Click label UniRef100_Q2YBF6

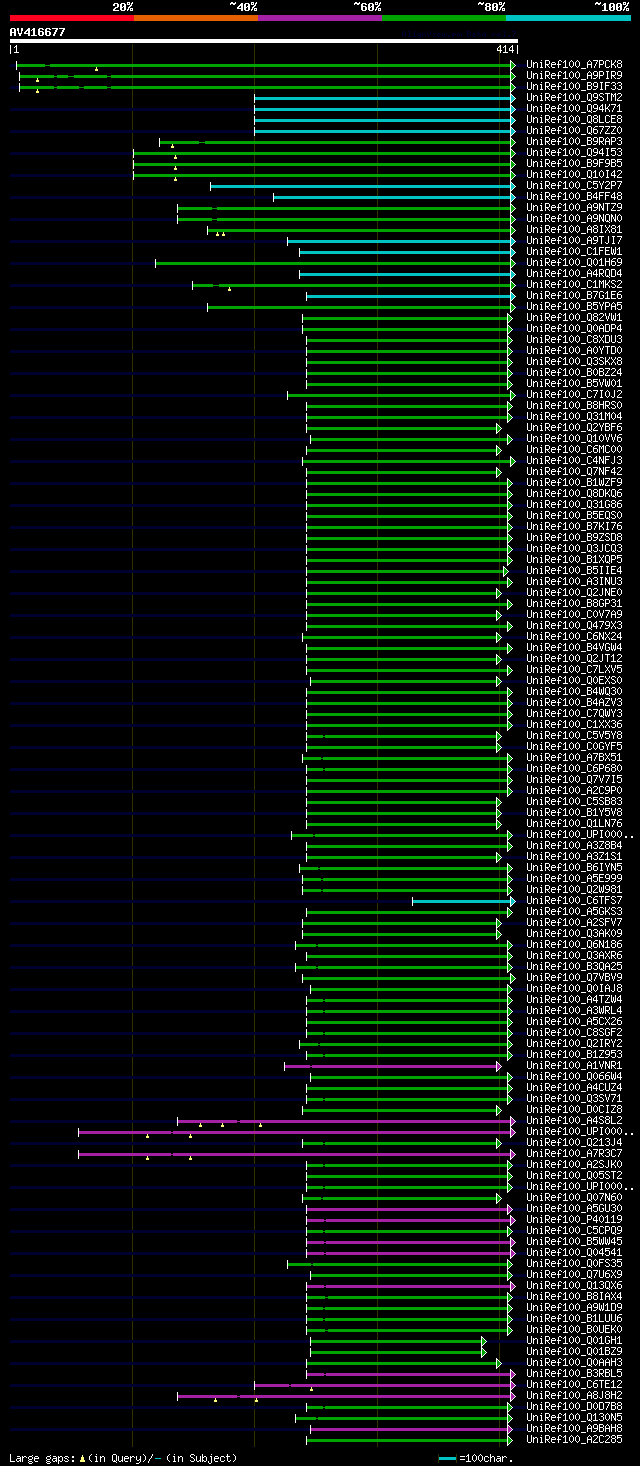pyautogui.click(x=574, y=427)
